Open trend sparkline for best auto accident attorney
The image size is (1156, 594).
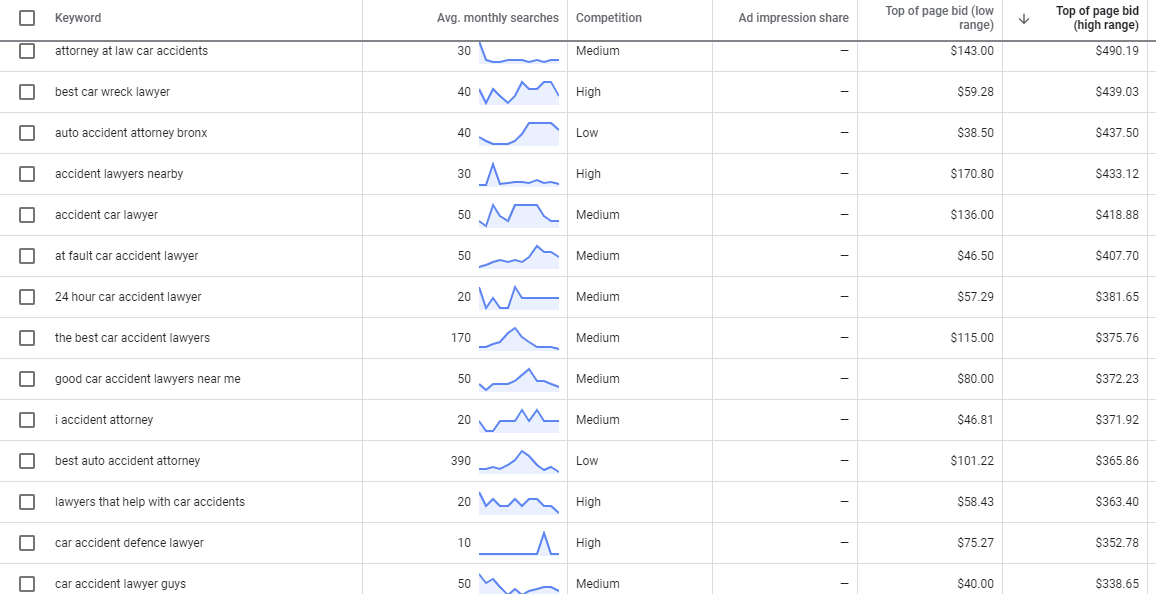pos(519,461)
